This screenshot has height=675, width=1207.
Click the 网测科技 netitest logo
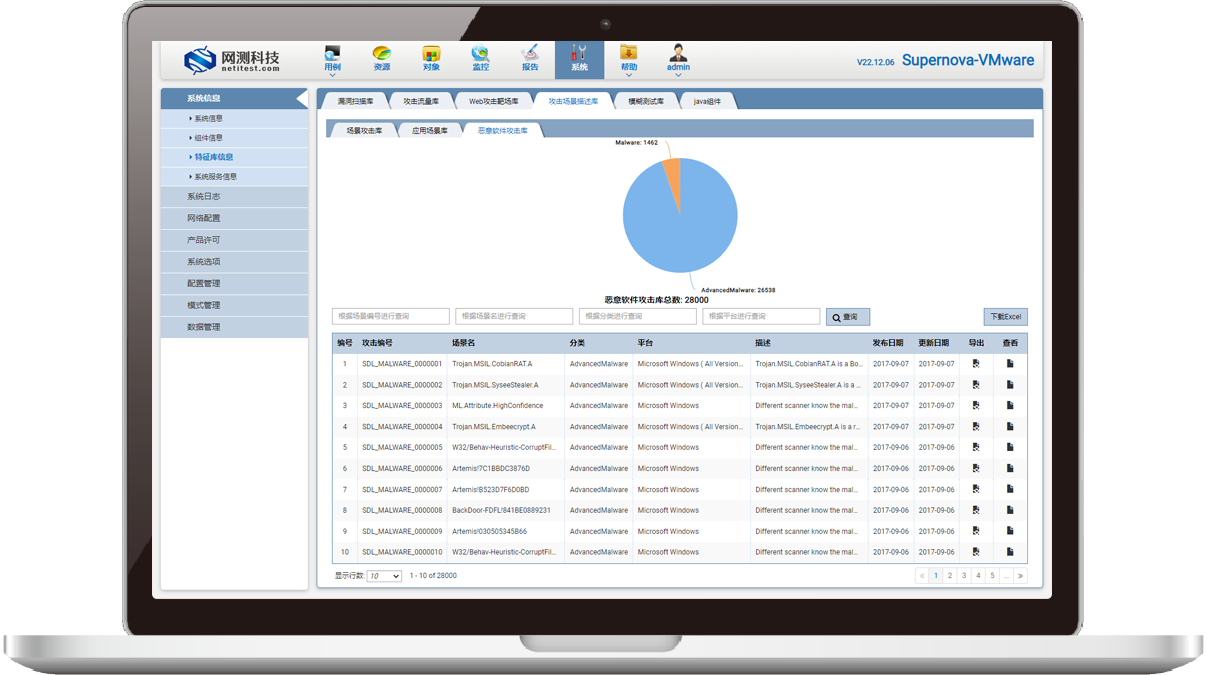click(x=232, y=60)
